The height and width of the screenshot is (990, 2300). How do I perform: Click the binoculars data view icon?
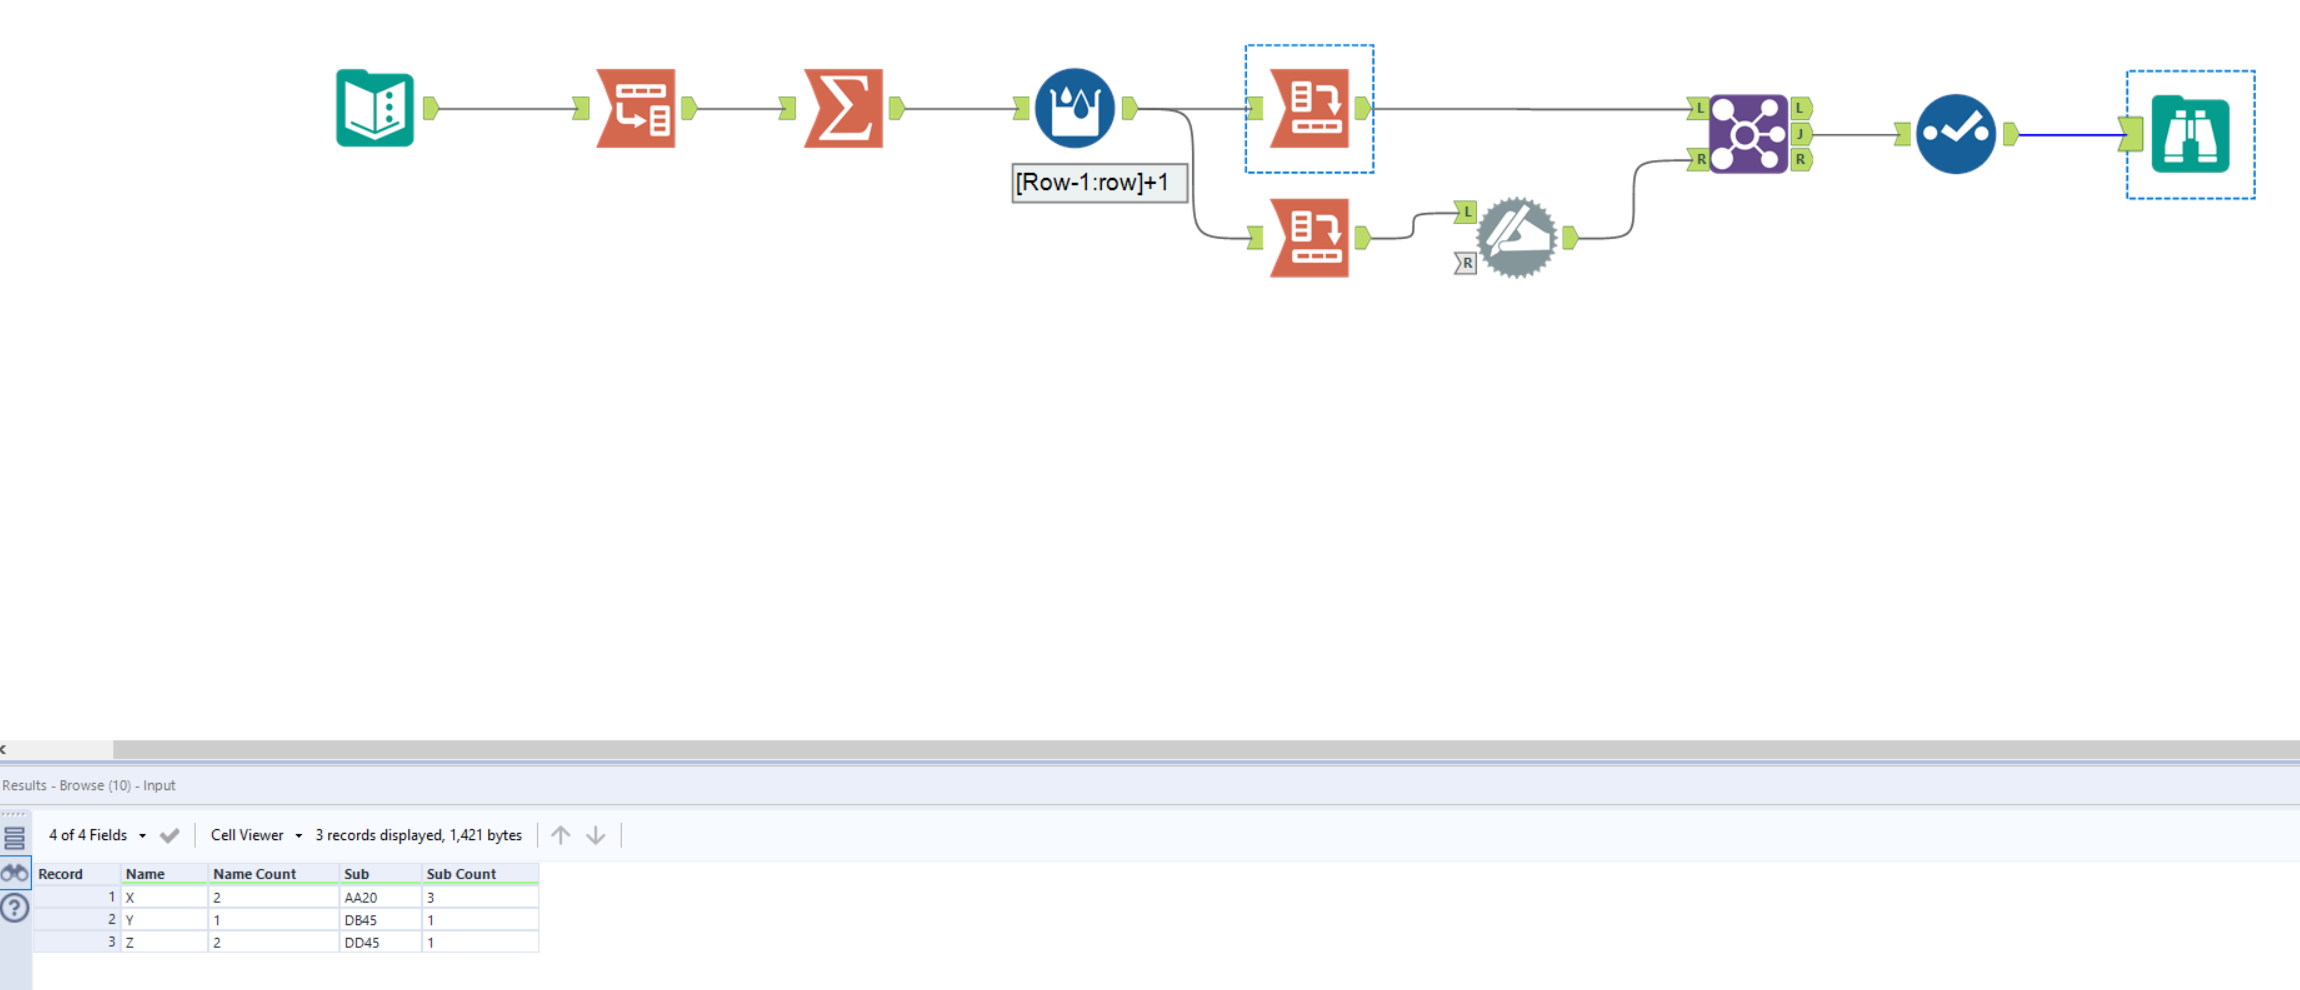[x=15, y=873]
